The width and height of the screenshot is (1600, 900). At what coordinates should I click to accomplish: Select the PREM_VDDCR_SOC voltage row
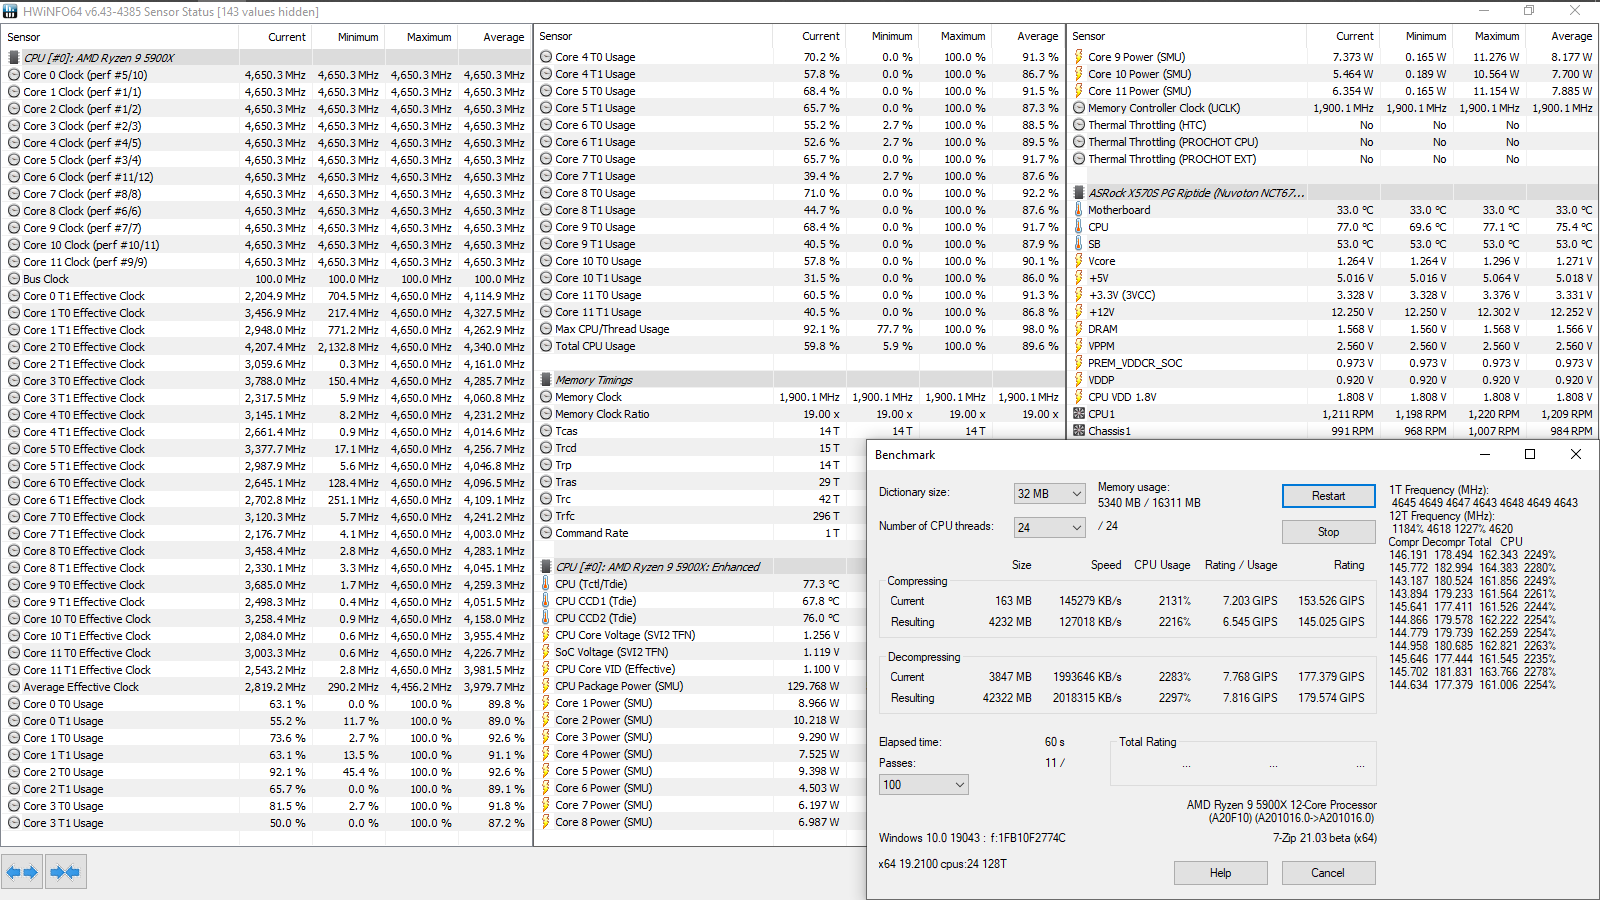[x=1333, y=363]
